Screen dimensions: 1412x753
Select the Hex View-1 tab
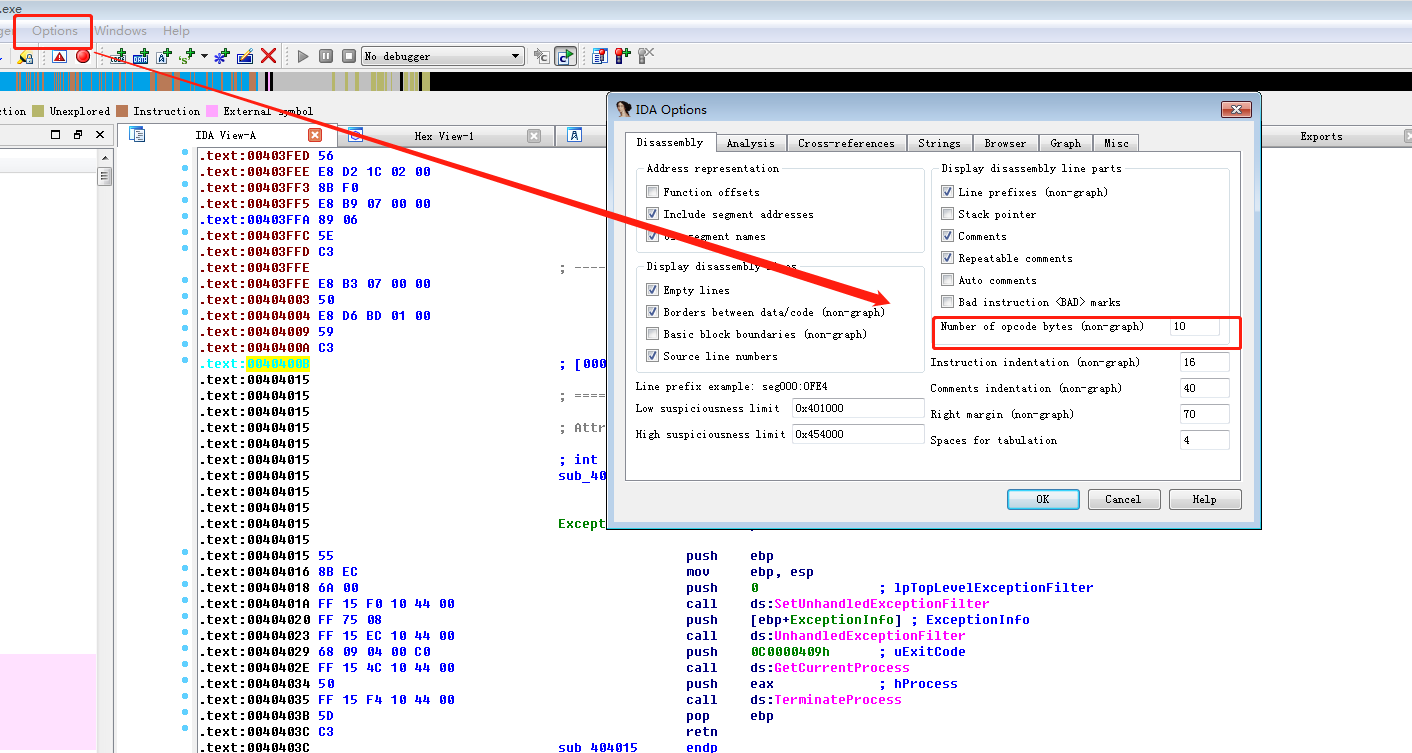(x=444, y=136)
